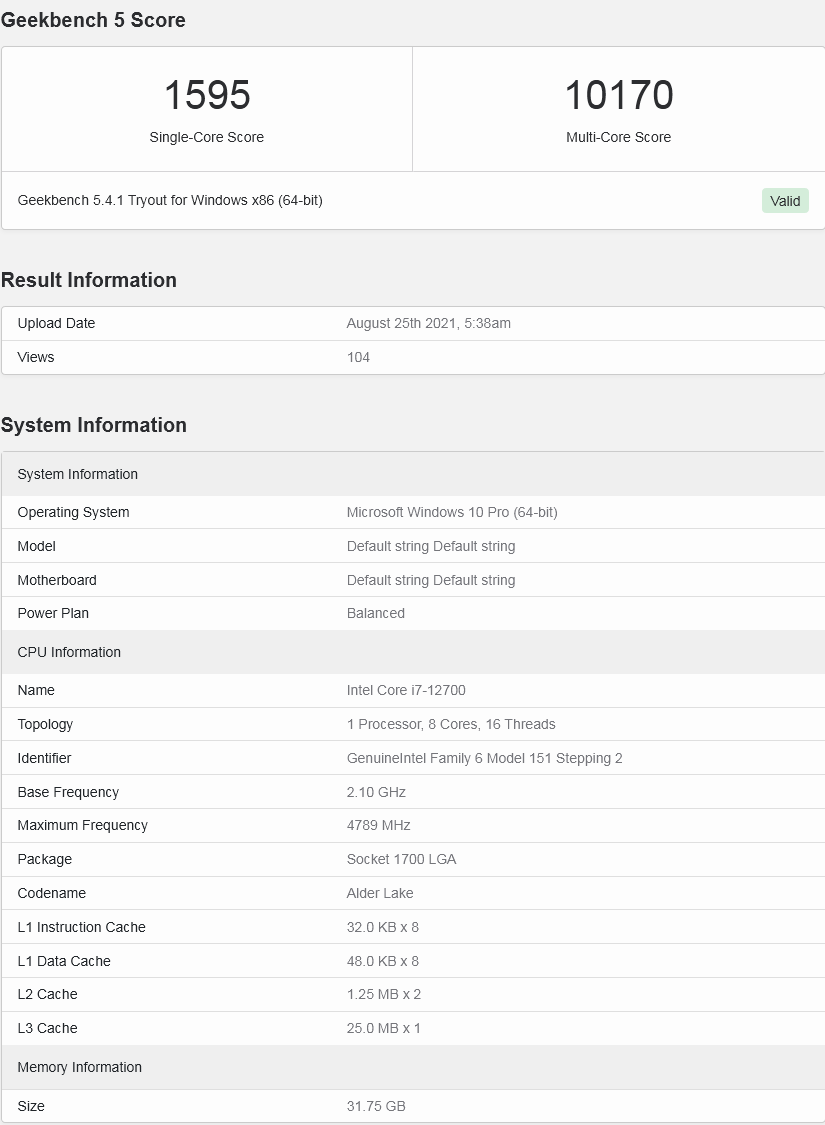Click the Power Plan Balanced value
Viewport: 825px width, 1125px height.
point(376,613)
